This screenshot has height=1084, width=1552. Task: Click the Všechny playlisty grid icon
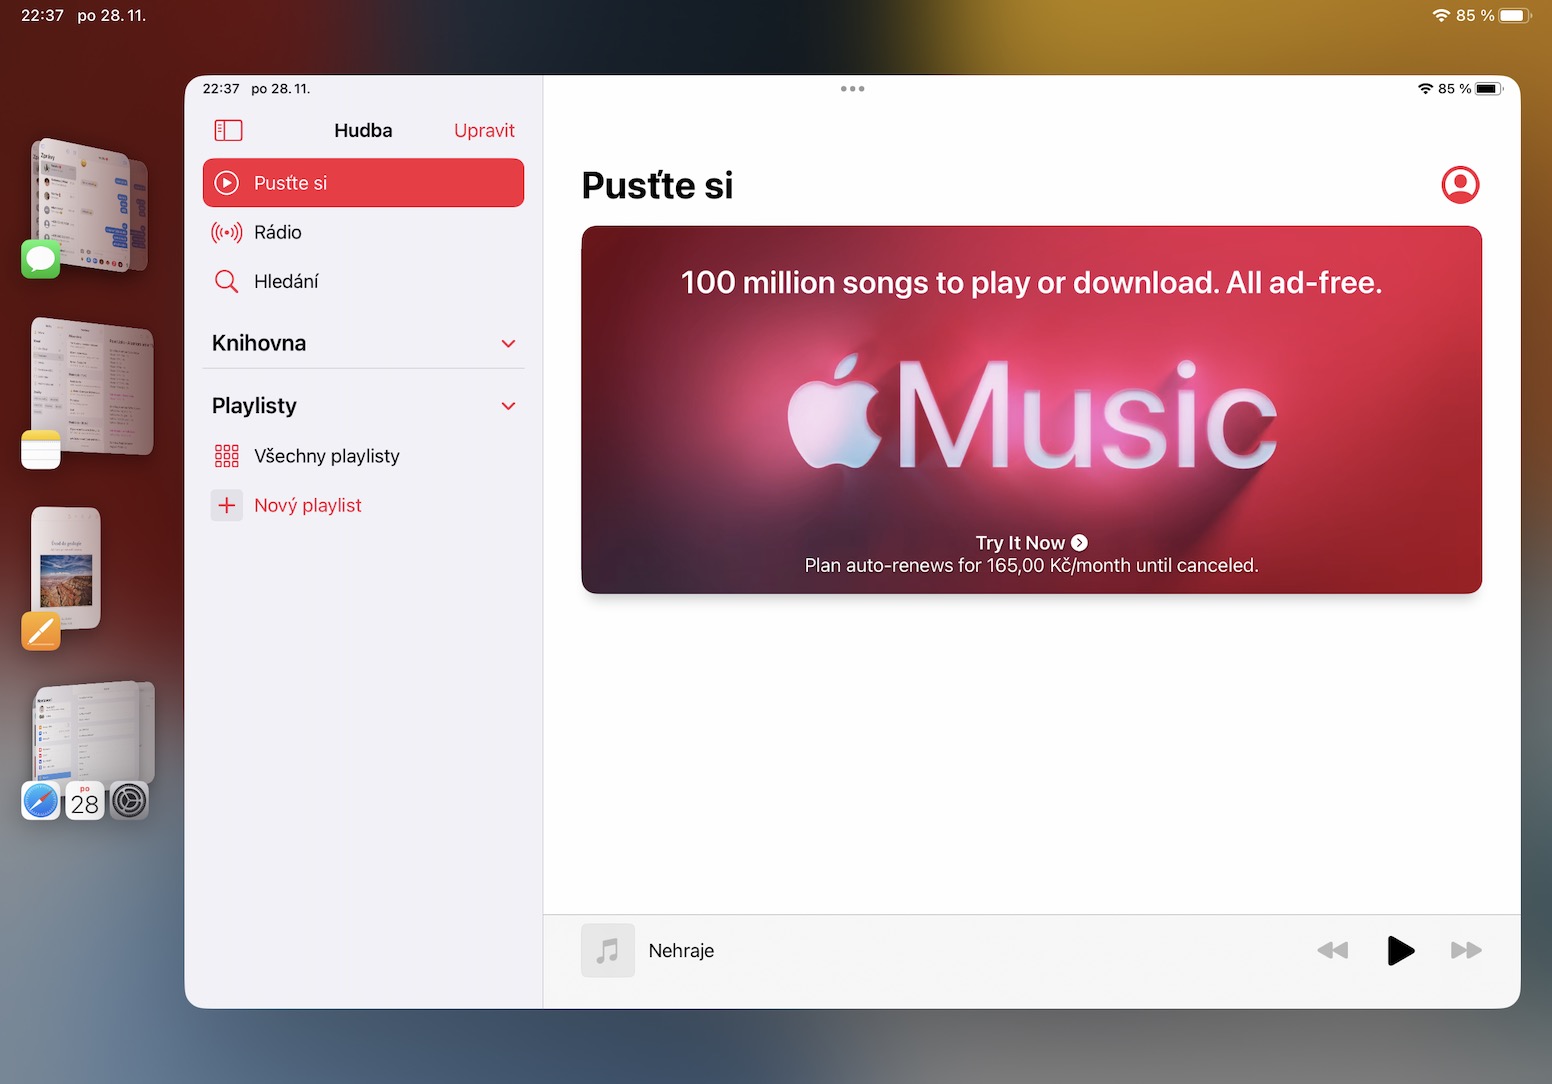[227, 456]
